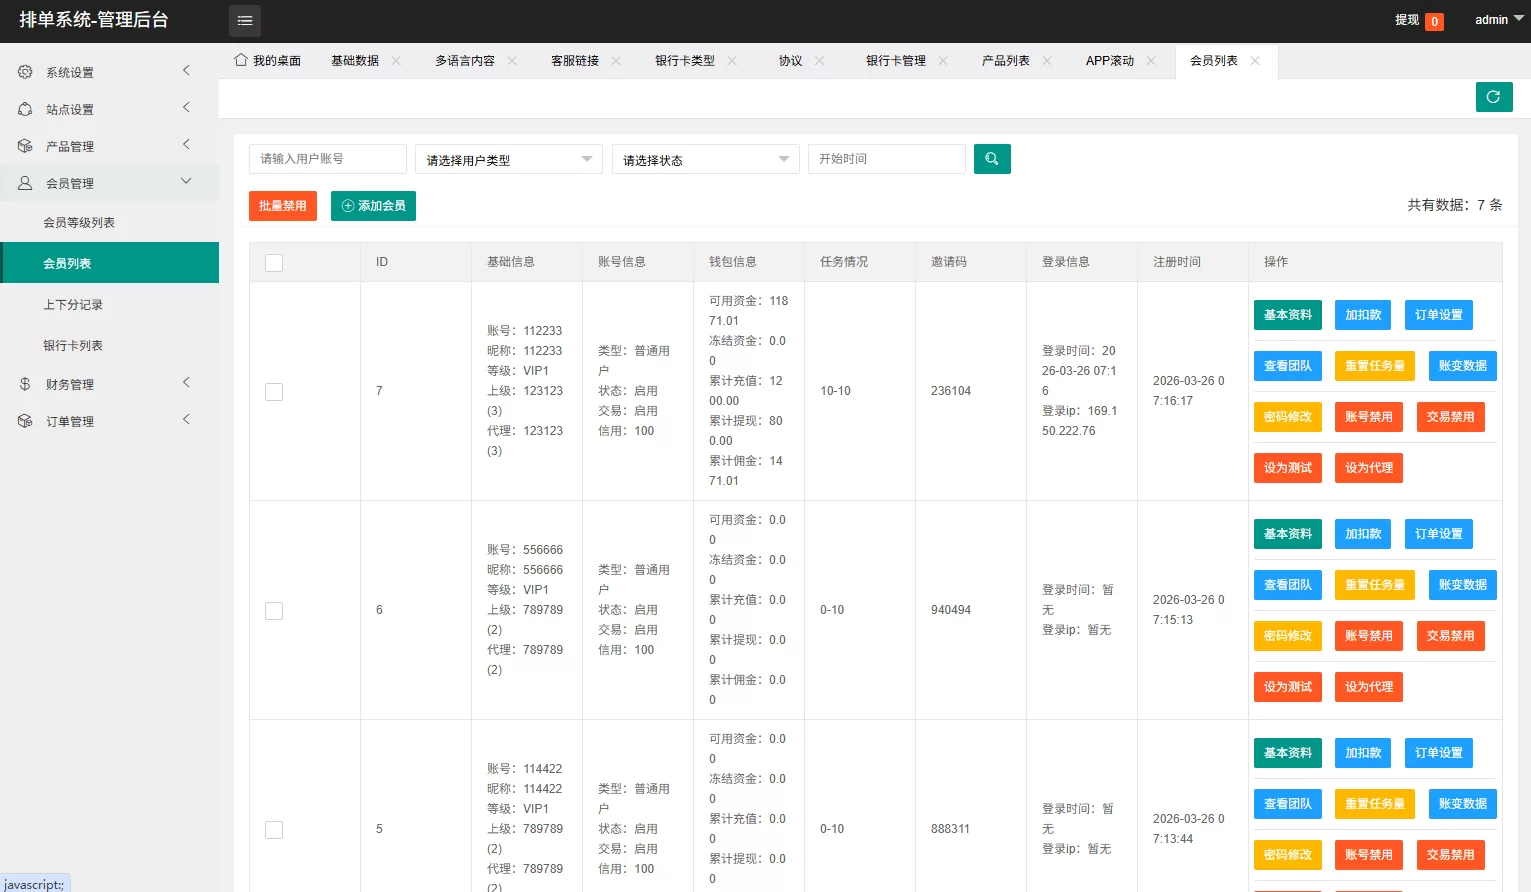Click the system settings gear icon

[x=25, y=72]
